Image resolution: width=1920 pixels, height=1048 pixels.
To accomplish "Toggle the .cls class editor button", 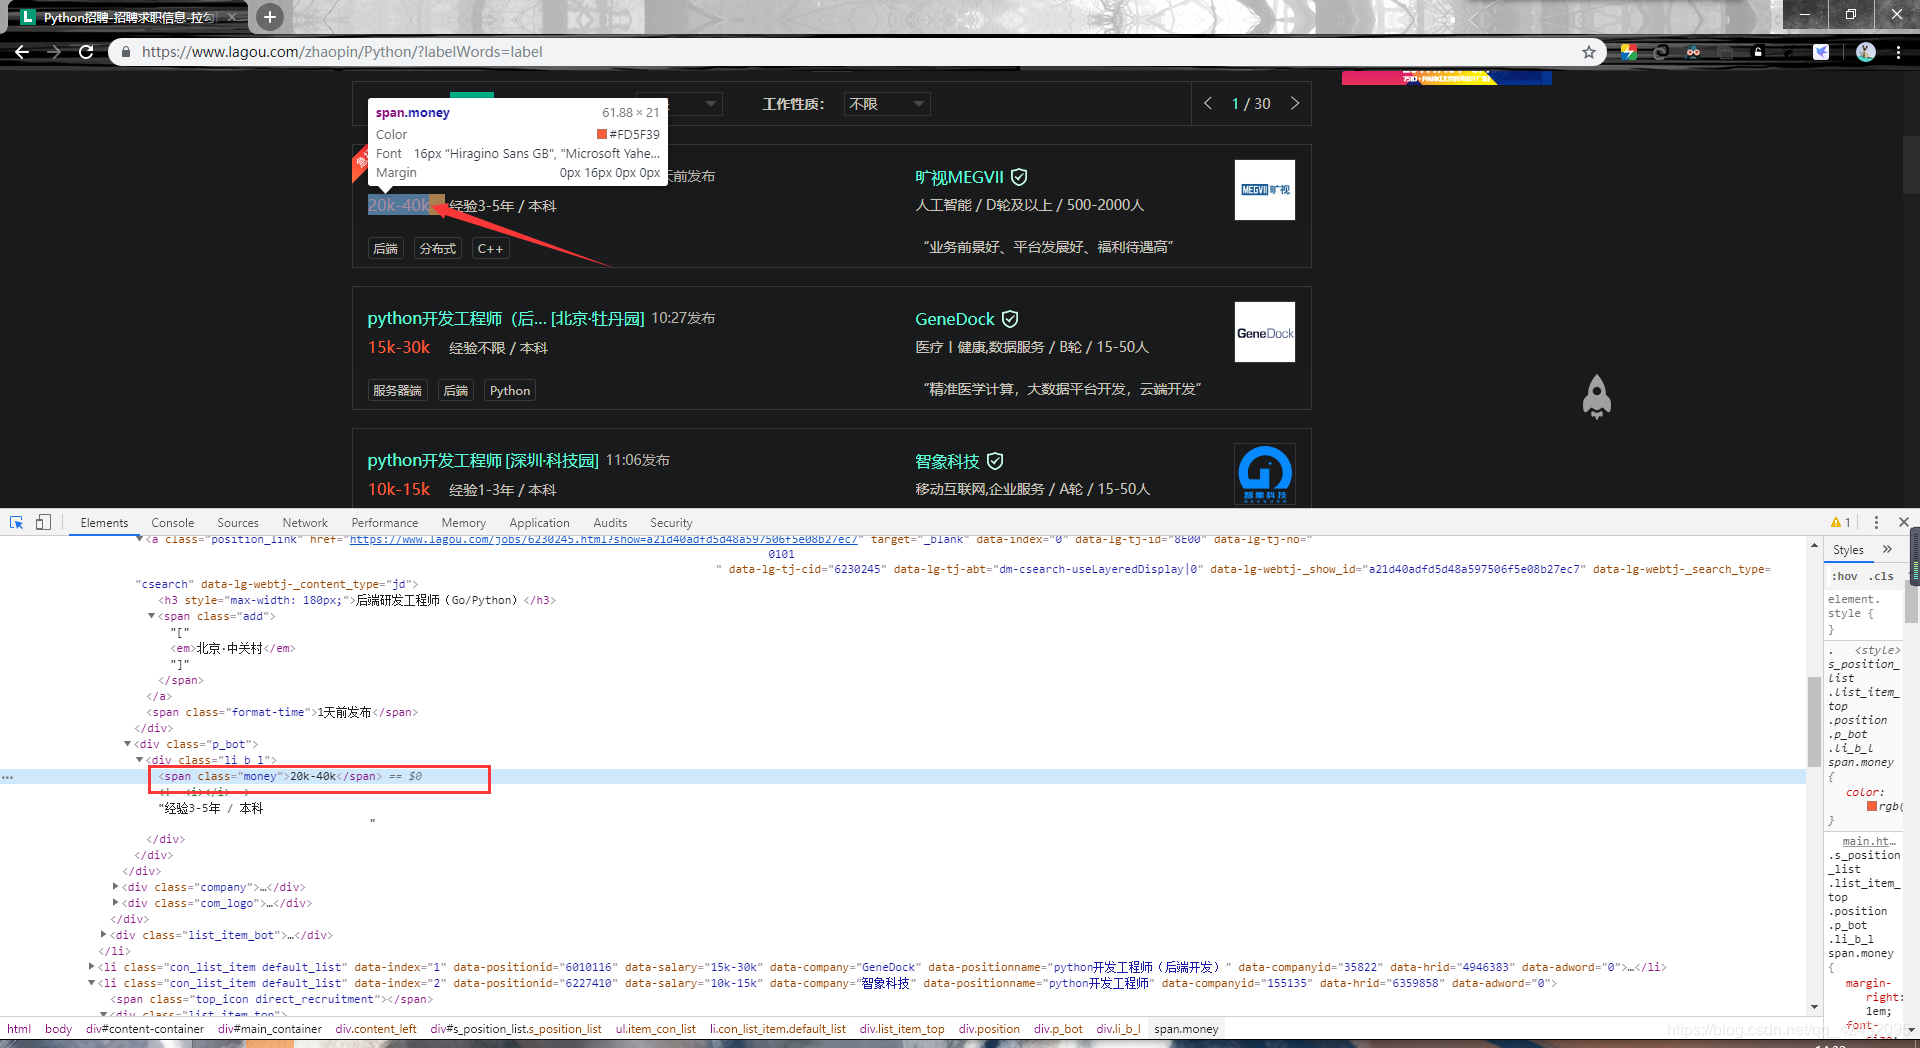I will [1883, 576].
